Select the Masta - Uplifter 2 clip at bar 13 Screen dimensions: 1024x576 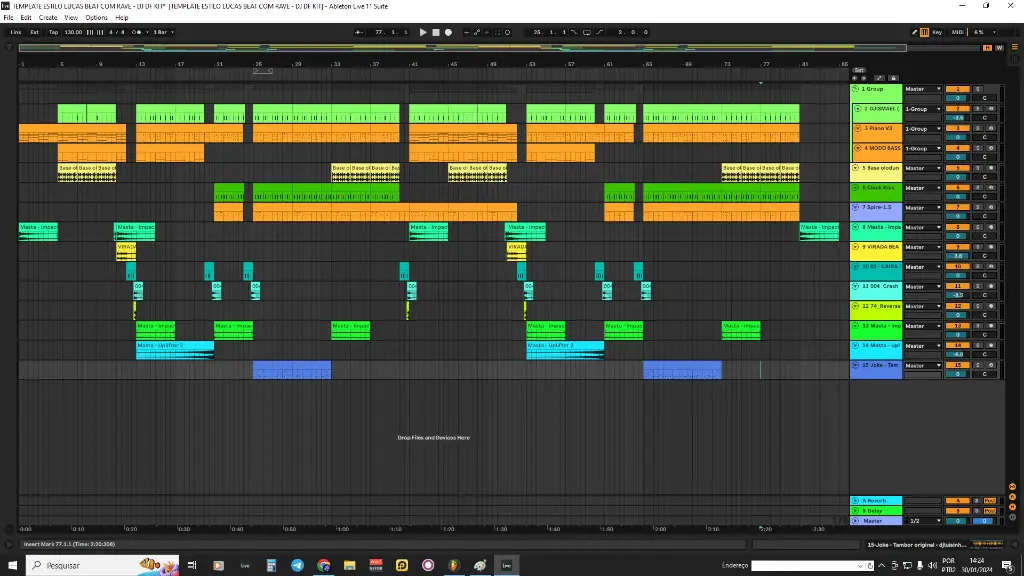174,350
